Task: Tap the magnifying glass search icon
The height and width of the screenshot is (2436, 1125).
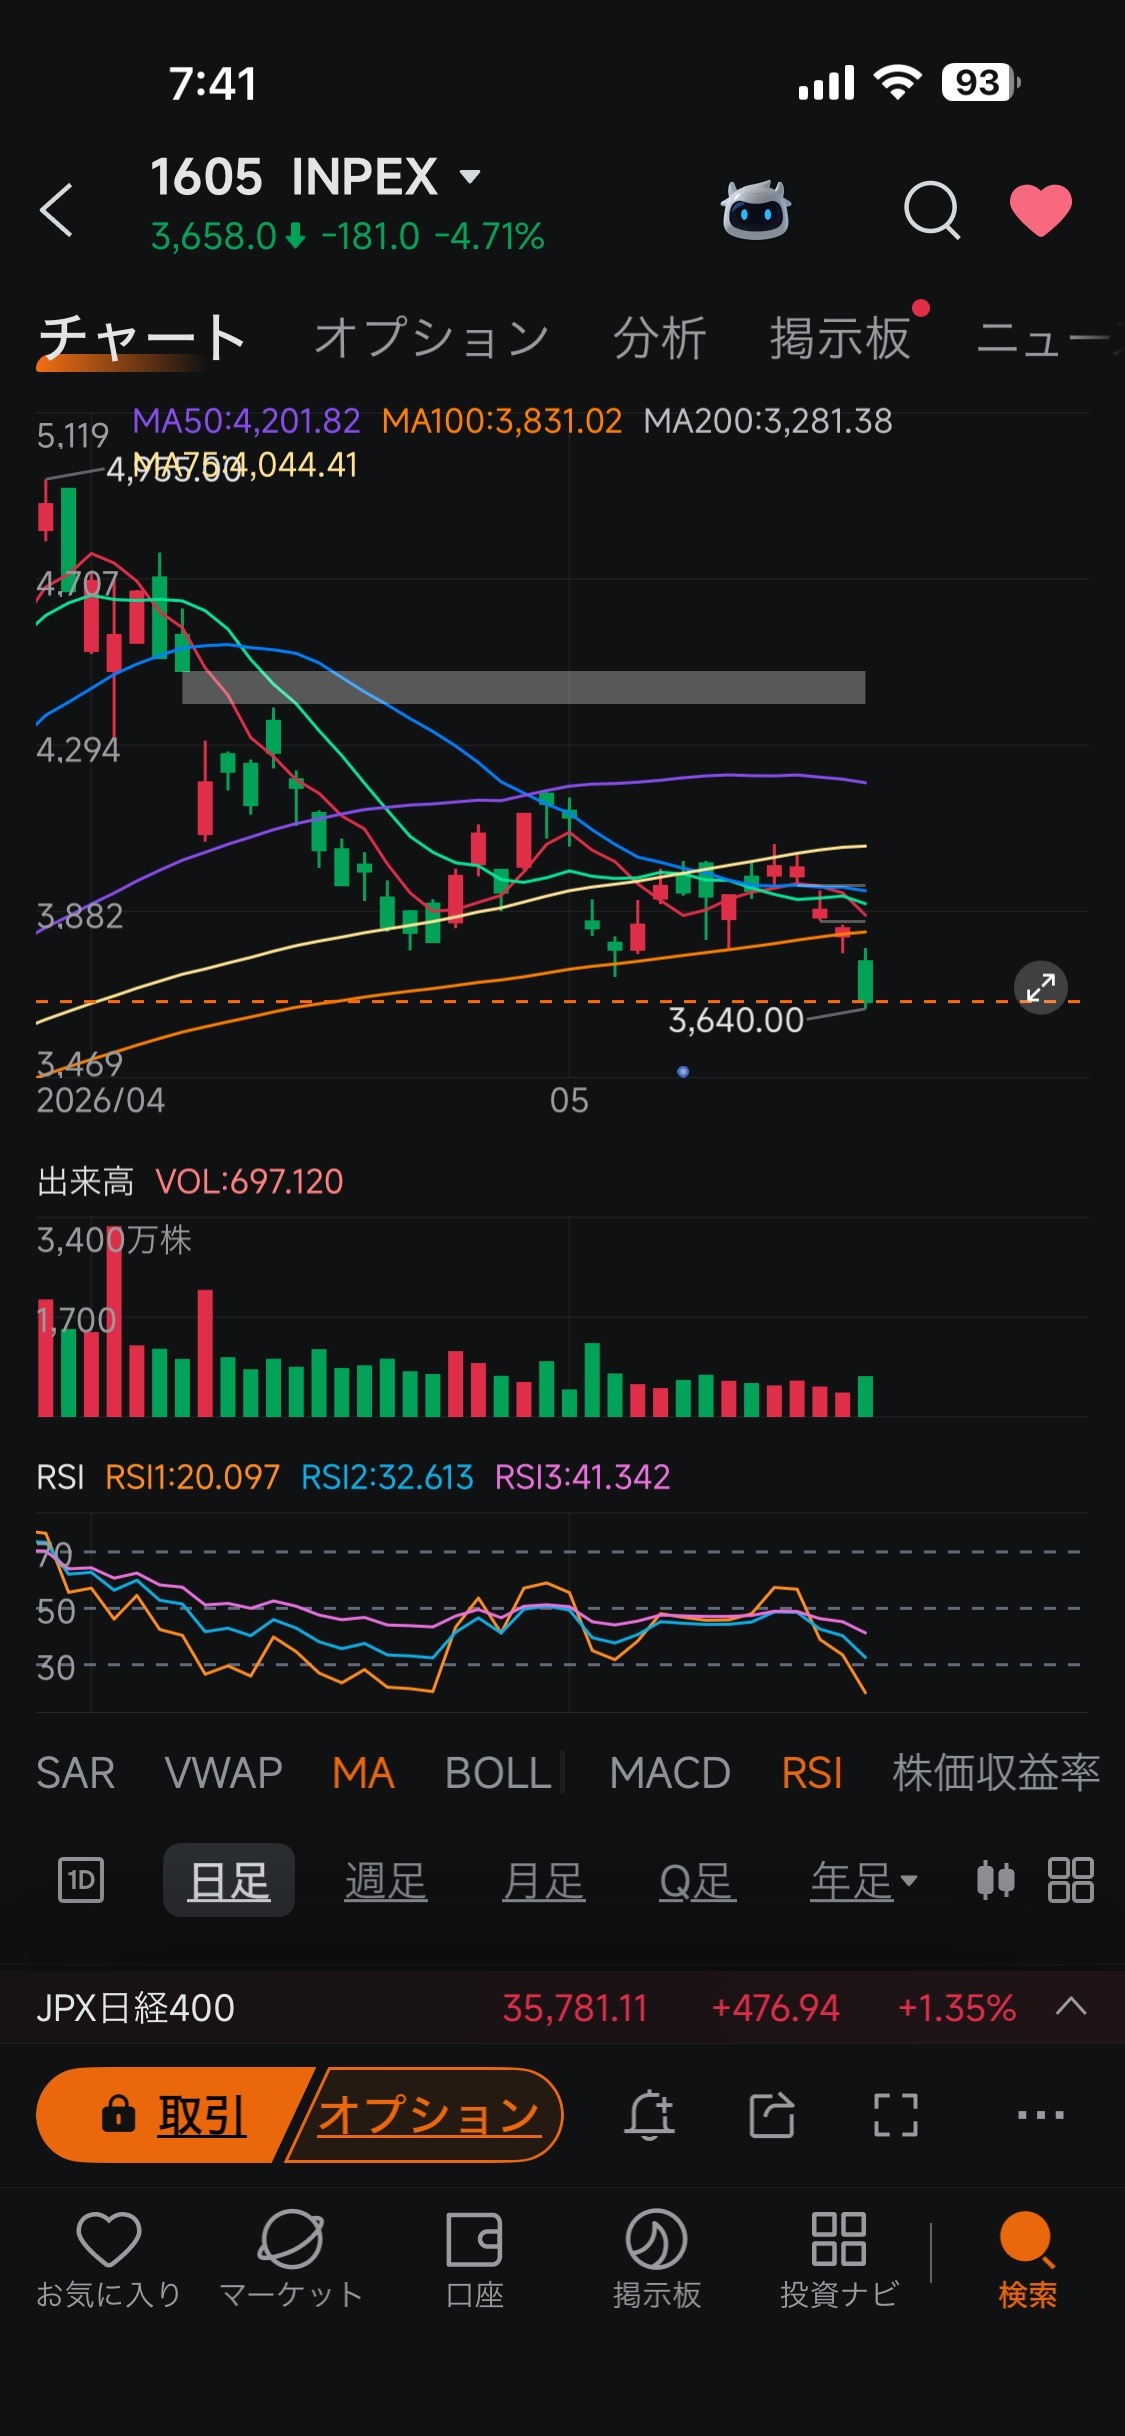Action: click(931, 210)
